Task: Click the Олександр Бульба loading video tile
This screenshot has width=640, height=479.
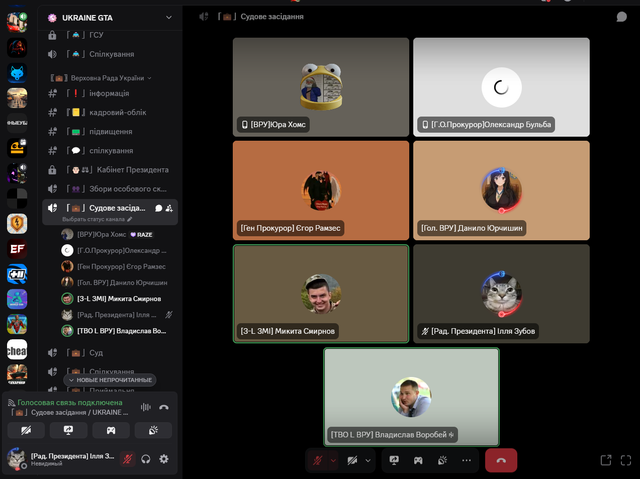Action: [501, 87]
